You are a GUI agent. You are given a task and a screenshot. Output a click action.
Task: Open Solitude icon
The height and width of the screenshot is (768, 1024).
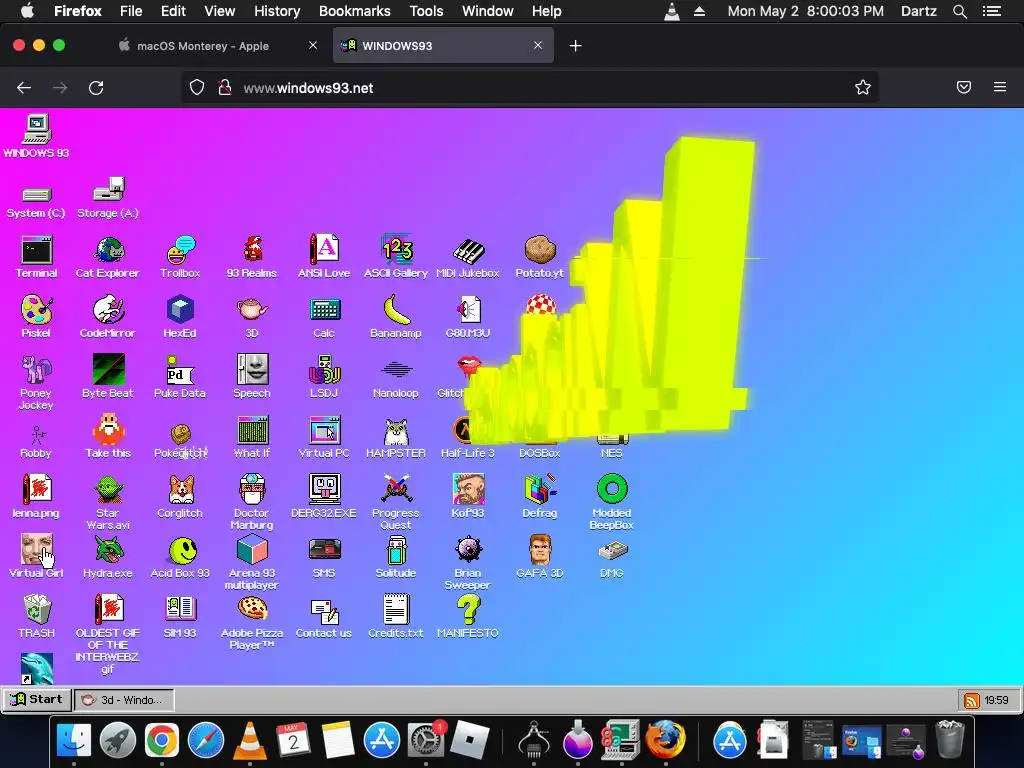click(x=396, y=556)
